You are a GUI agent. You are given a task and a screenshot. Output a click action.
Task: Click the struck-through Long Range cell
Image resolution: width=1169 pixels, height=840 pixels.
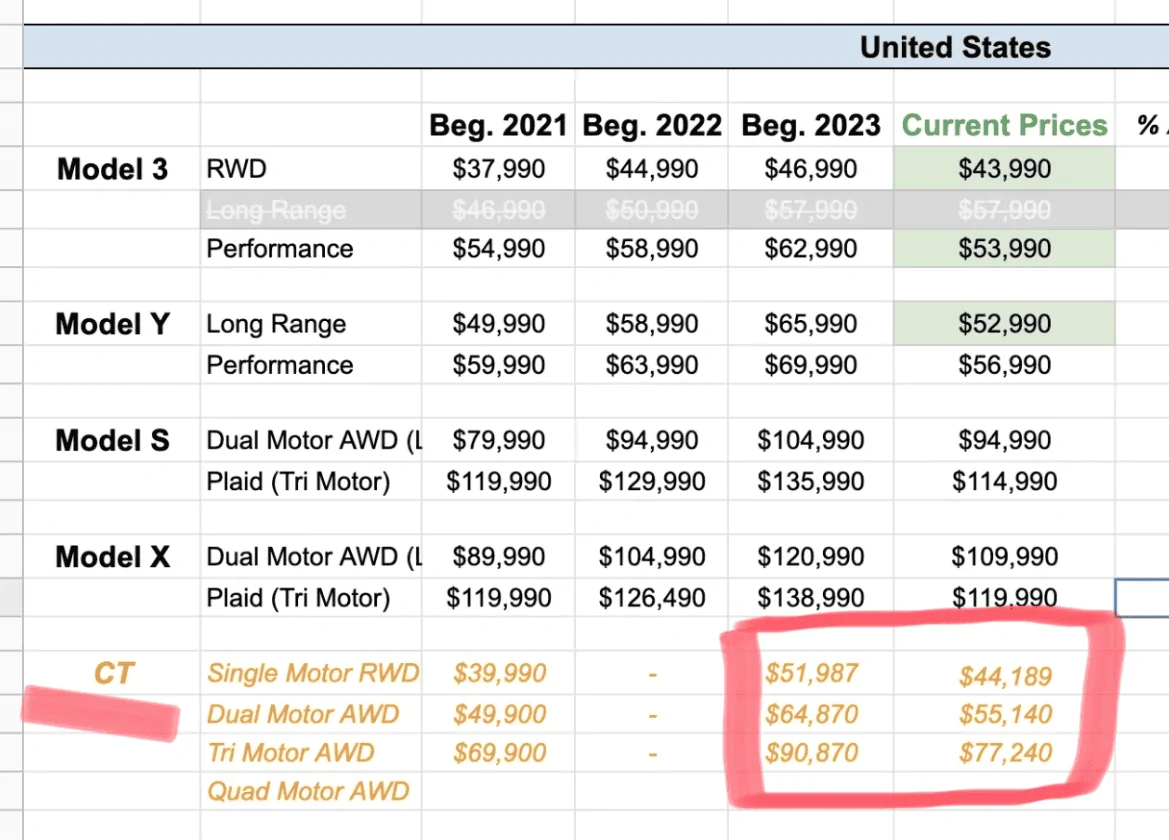[311, 209]
